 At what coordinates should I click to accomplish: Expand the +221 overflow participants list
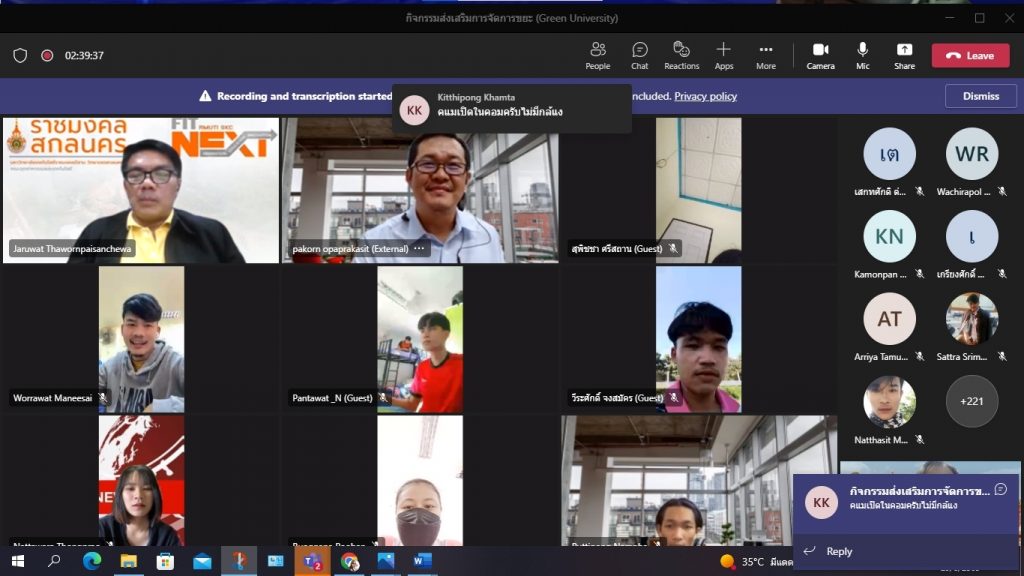click(971, 401)
